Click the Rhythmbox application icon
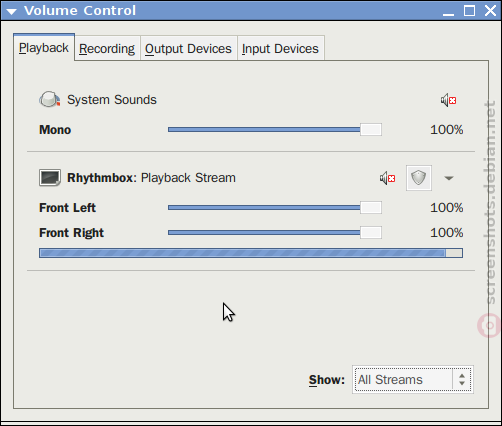 tap(50, 178)
